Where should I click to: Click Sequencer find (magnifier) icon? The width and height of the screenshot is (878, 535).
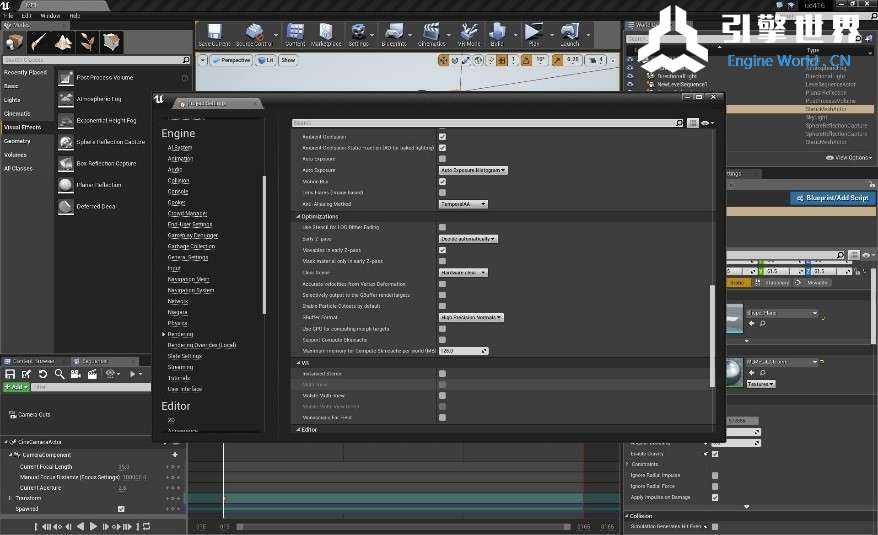59,374
